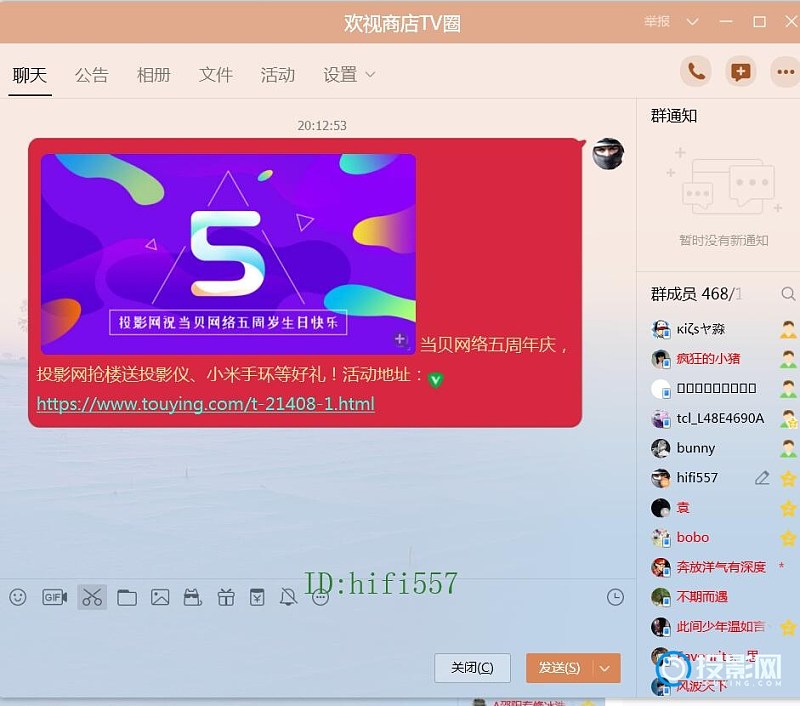This screenshot has height=706, width=800.
Task: Open the 相册 tab
Action: (x=154, y=75)
